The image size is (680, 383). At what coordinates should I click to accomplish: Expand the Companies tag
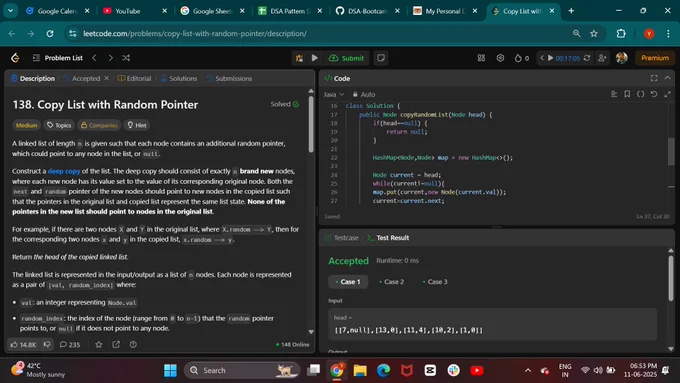coord(99,125)
